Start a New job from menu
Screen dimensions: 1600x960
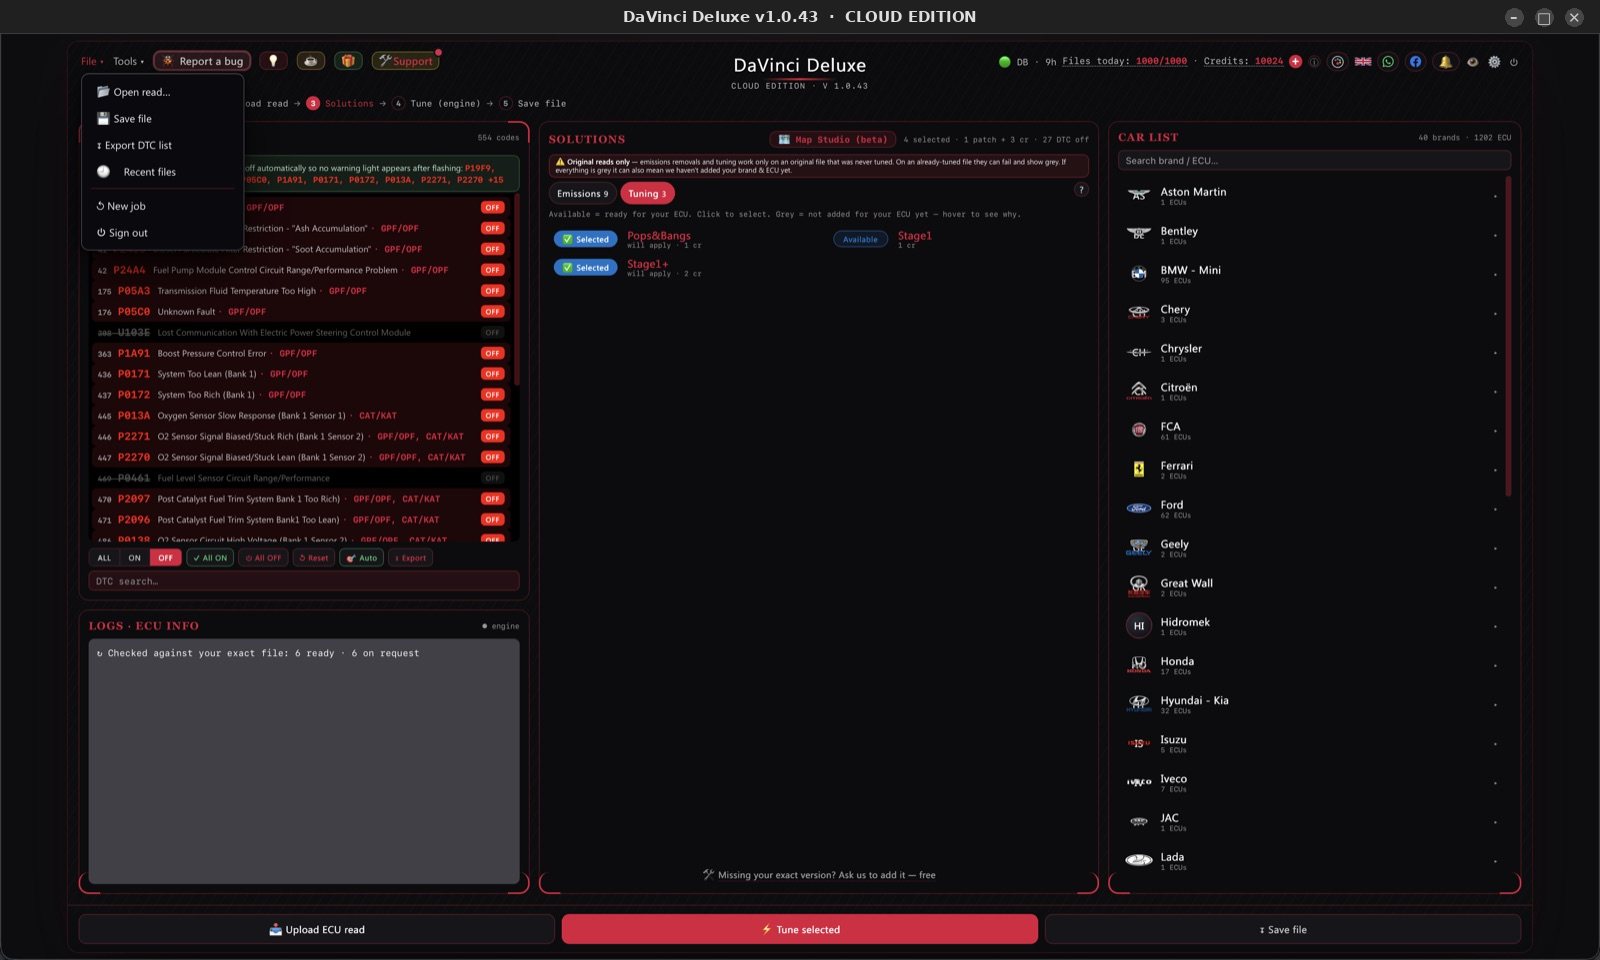pos(162,206)
